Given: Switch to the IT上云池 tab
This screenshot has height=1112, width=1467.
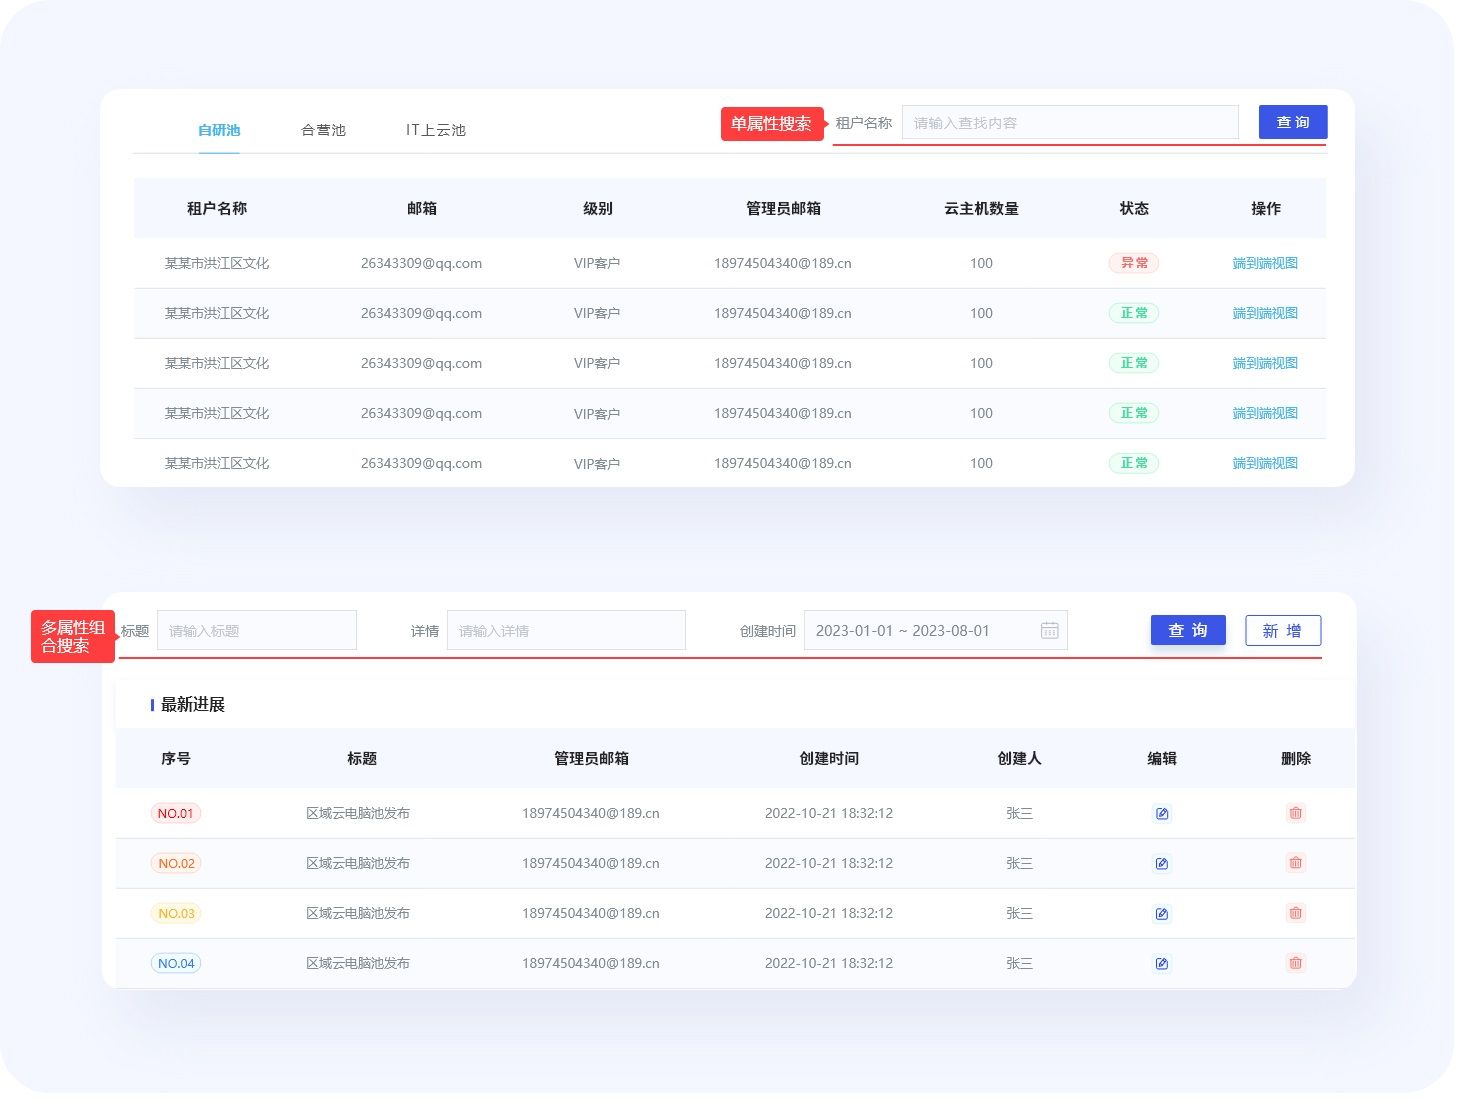Looking at the screenshot, I should coord(435,130).
